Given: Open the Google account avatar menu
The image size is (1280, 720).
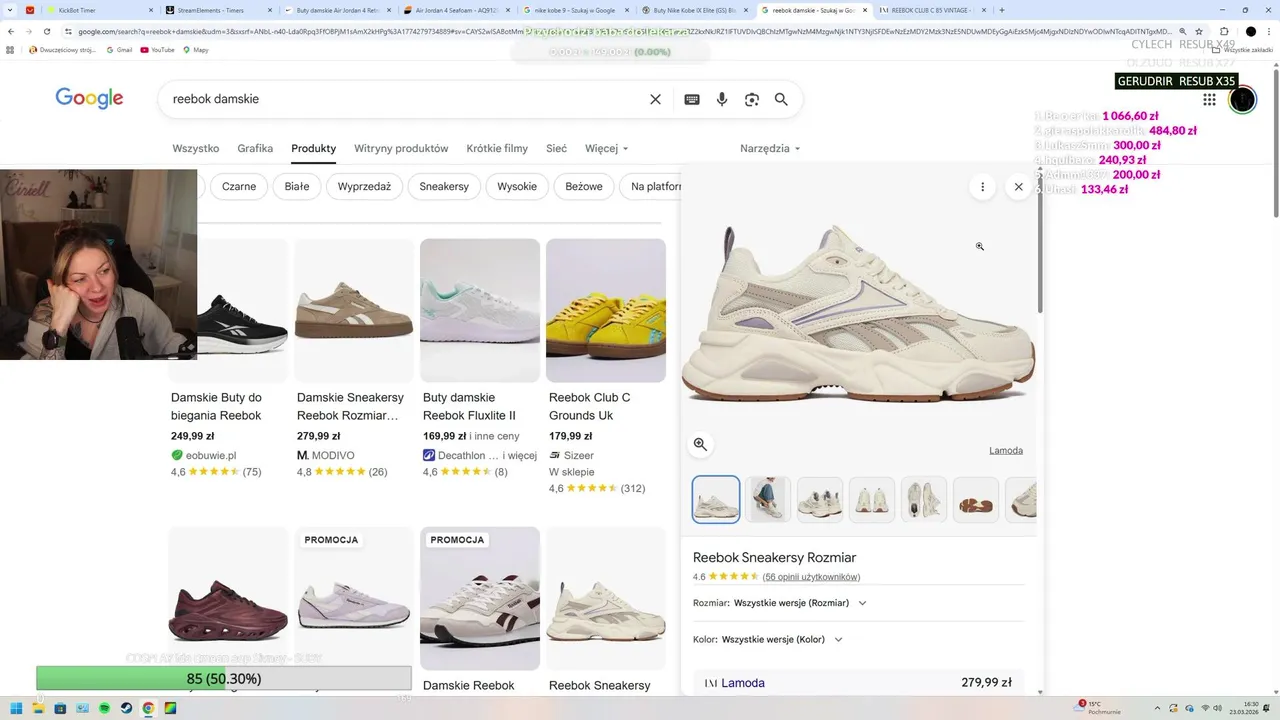Looking at the screenshot, I should click(1242, 99).
